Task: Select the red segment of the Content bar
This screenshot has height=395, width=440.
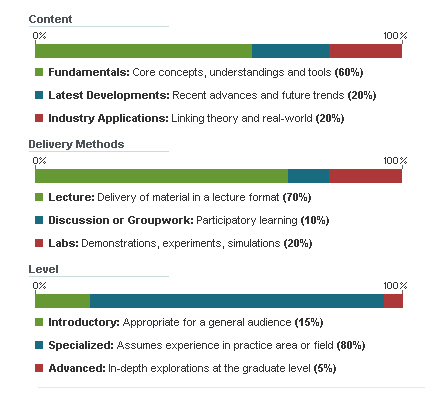Action: point(365,51)
